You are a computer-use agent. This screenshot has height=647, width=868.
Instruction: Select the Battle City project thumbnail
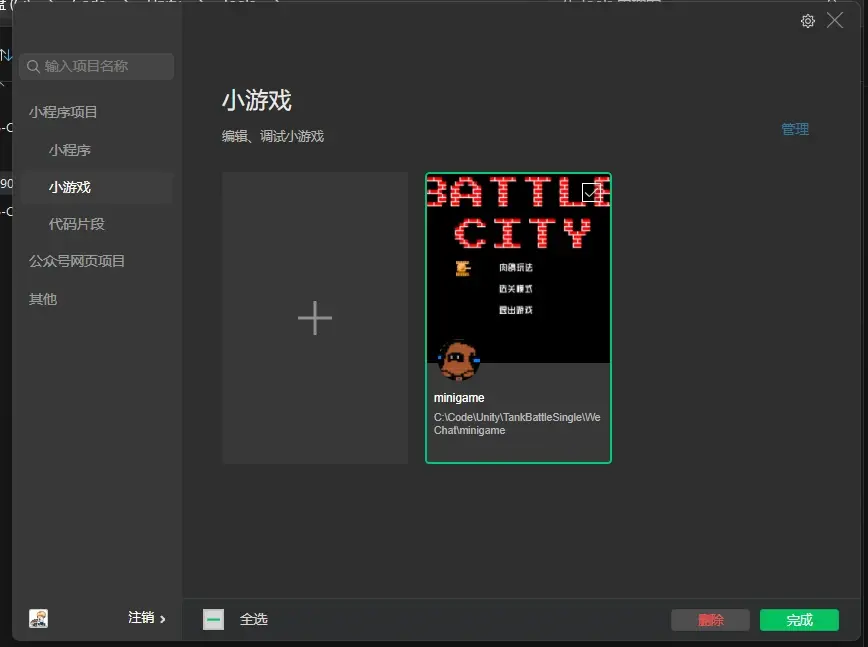(518, 268)
